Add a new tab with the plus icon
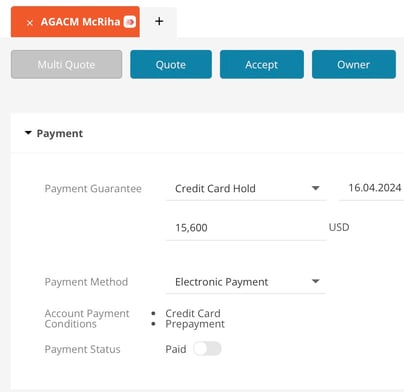Screen dimensions: 404x392 [159, 21]
